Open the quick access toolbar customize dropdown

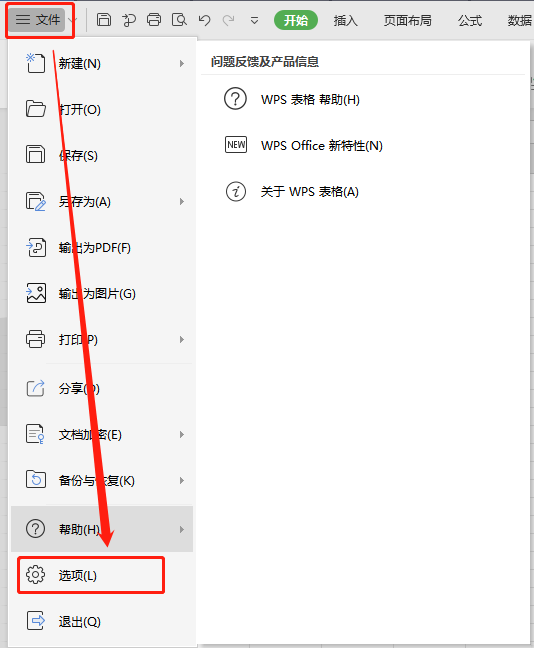point(254,20)
